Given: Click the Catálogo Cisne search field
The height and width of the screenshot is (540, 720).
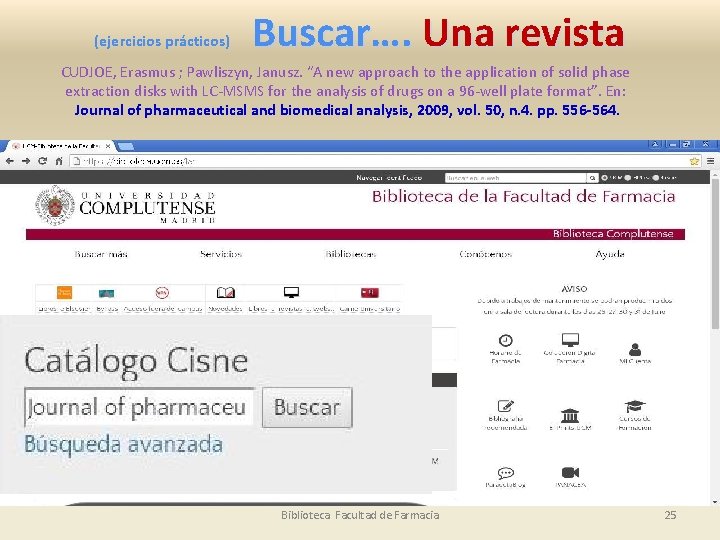Looking at the screenshot, I should tap(139, 407).
